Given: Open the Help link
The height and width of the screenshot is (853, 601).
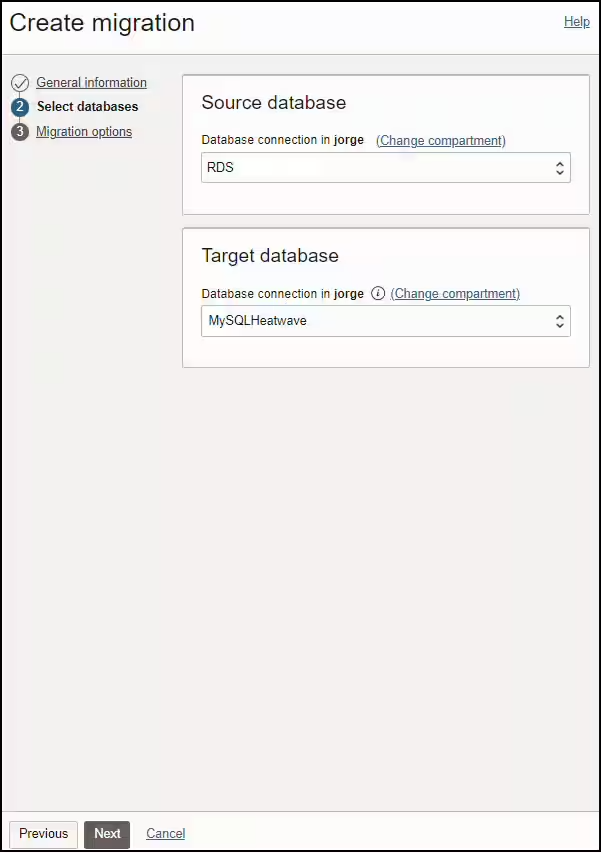Looking at the screenshot, I should [576, 21].
